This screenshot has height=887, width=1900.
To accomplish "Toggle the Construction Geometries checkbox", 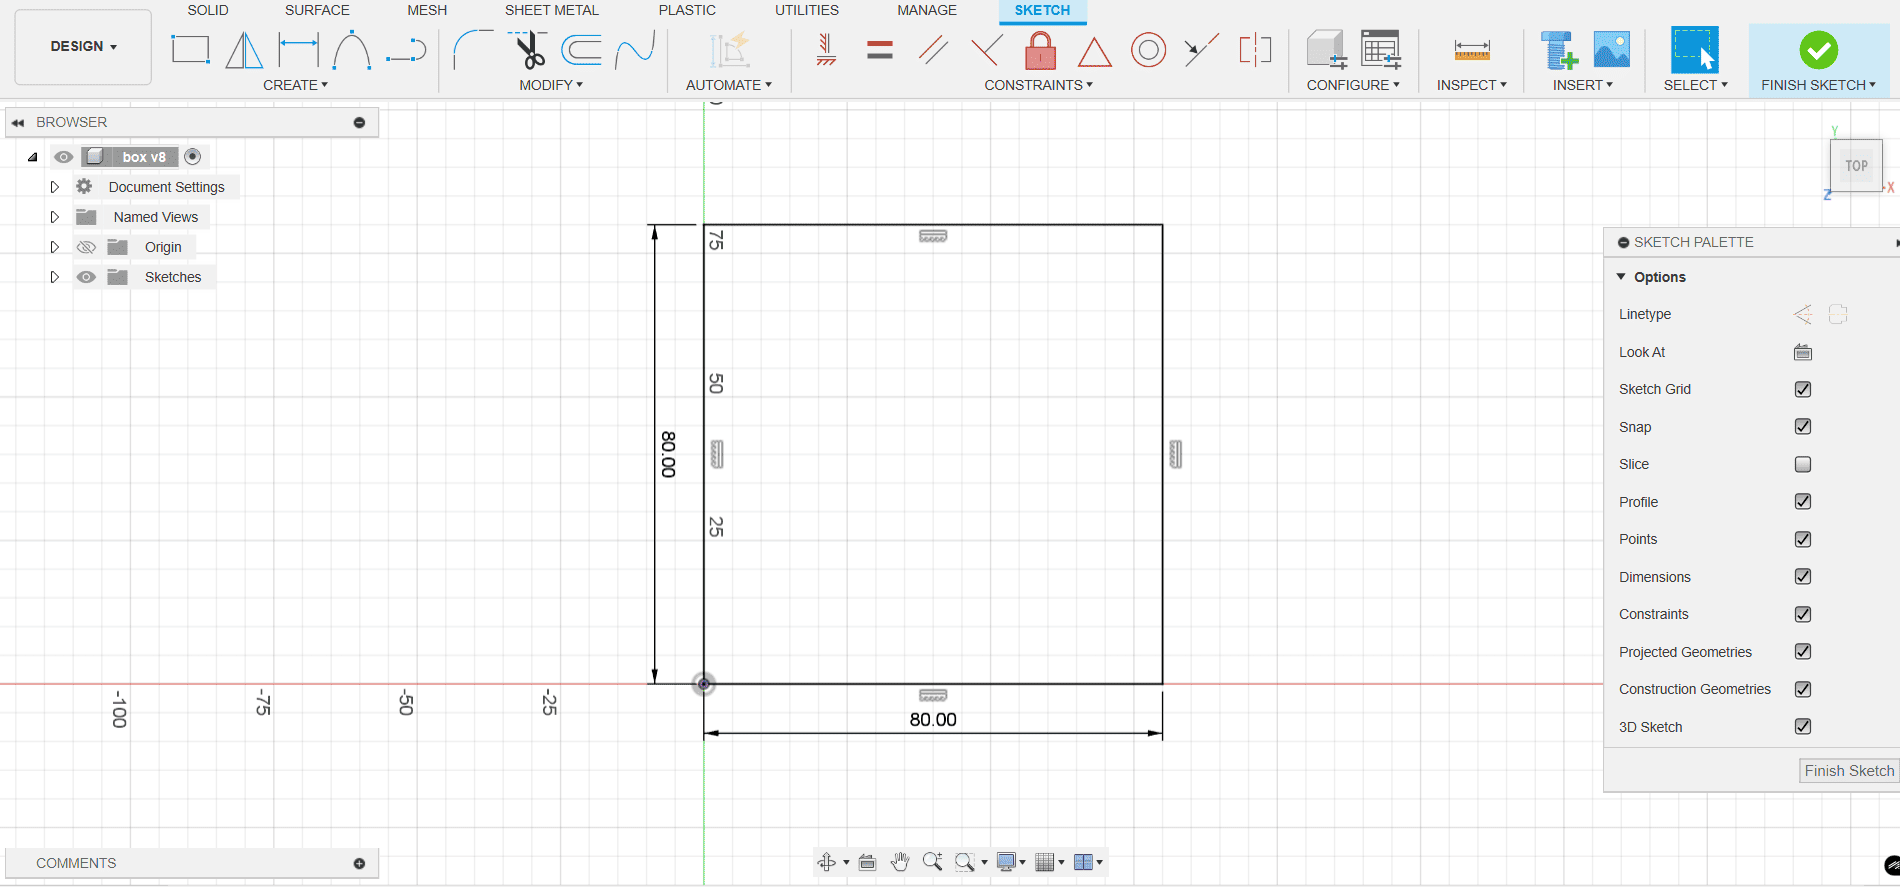I will tap(1803, 689).
